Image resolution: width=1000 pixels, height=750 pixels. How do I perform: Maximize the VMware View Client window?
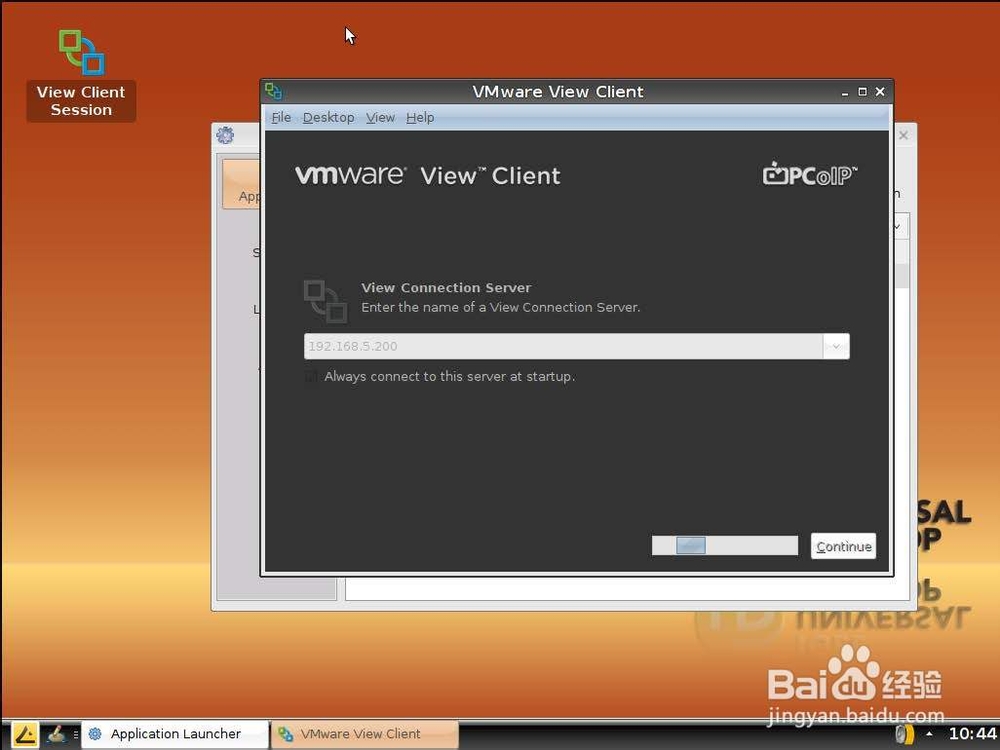tap(862, 92)
